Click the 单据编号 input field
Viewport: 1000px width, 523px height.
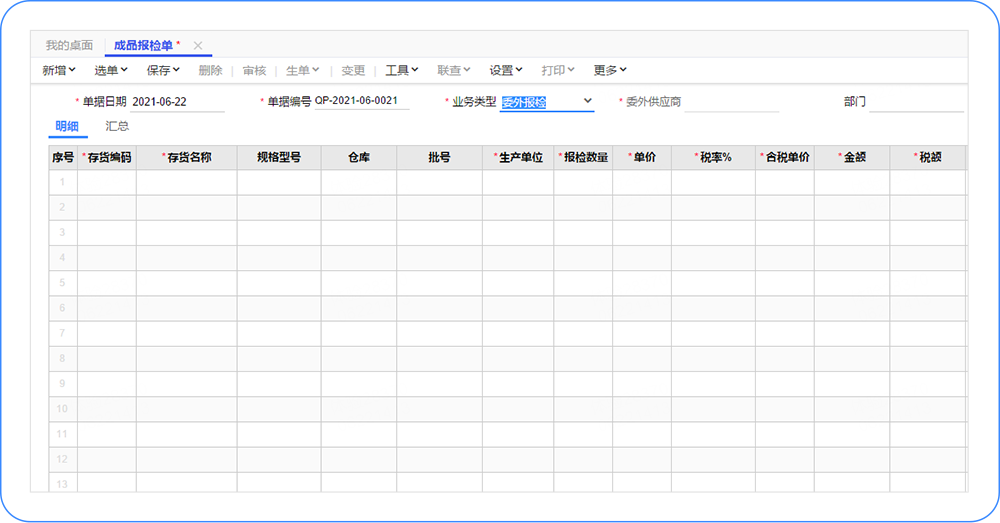[x=361, y=101]
